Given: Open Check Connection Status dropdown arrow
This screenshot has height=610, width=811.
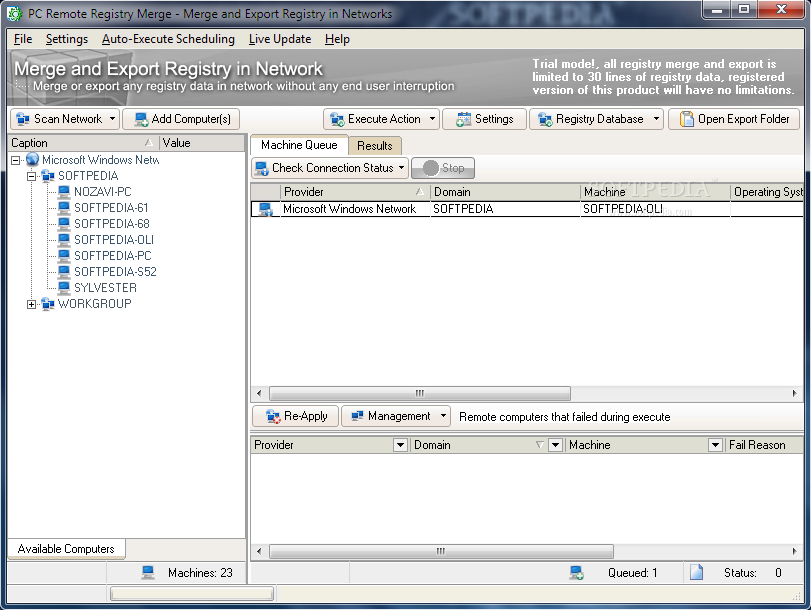Looking at the screenshot, I should [401, 168].
